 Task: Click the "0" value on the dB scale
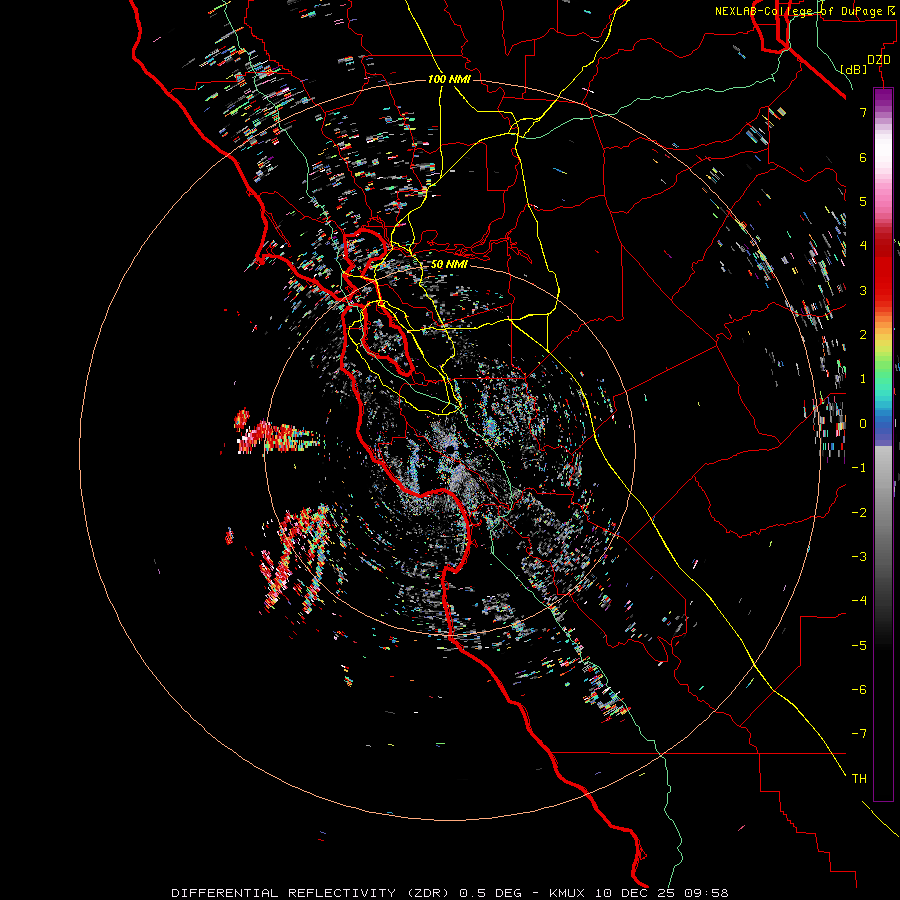(x=863, y=424)
